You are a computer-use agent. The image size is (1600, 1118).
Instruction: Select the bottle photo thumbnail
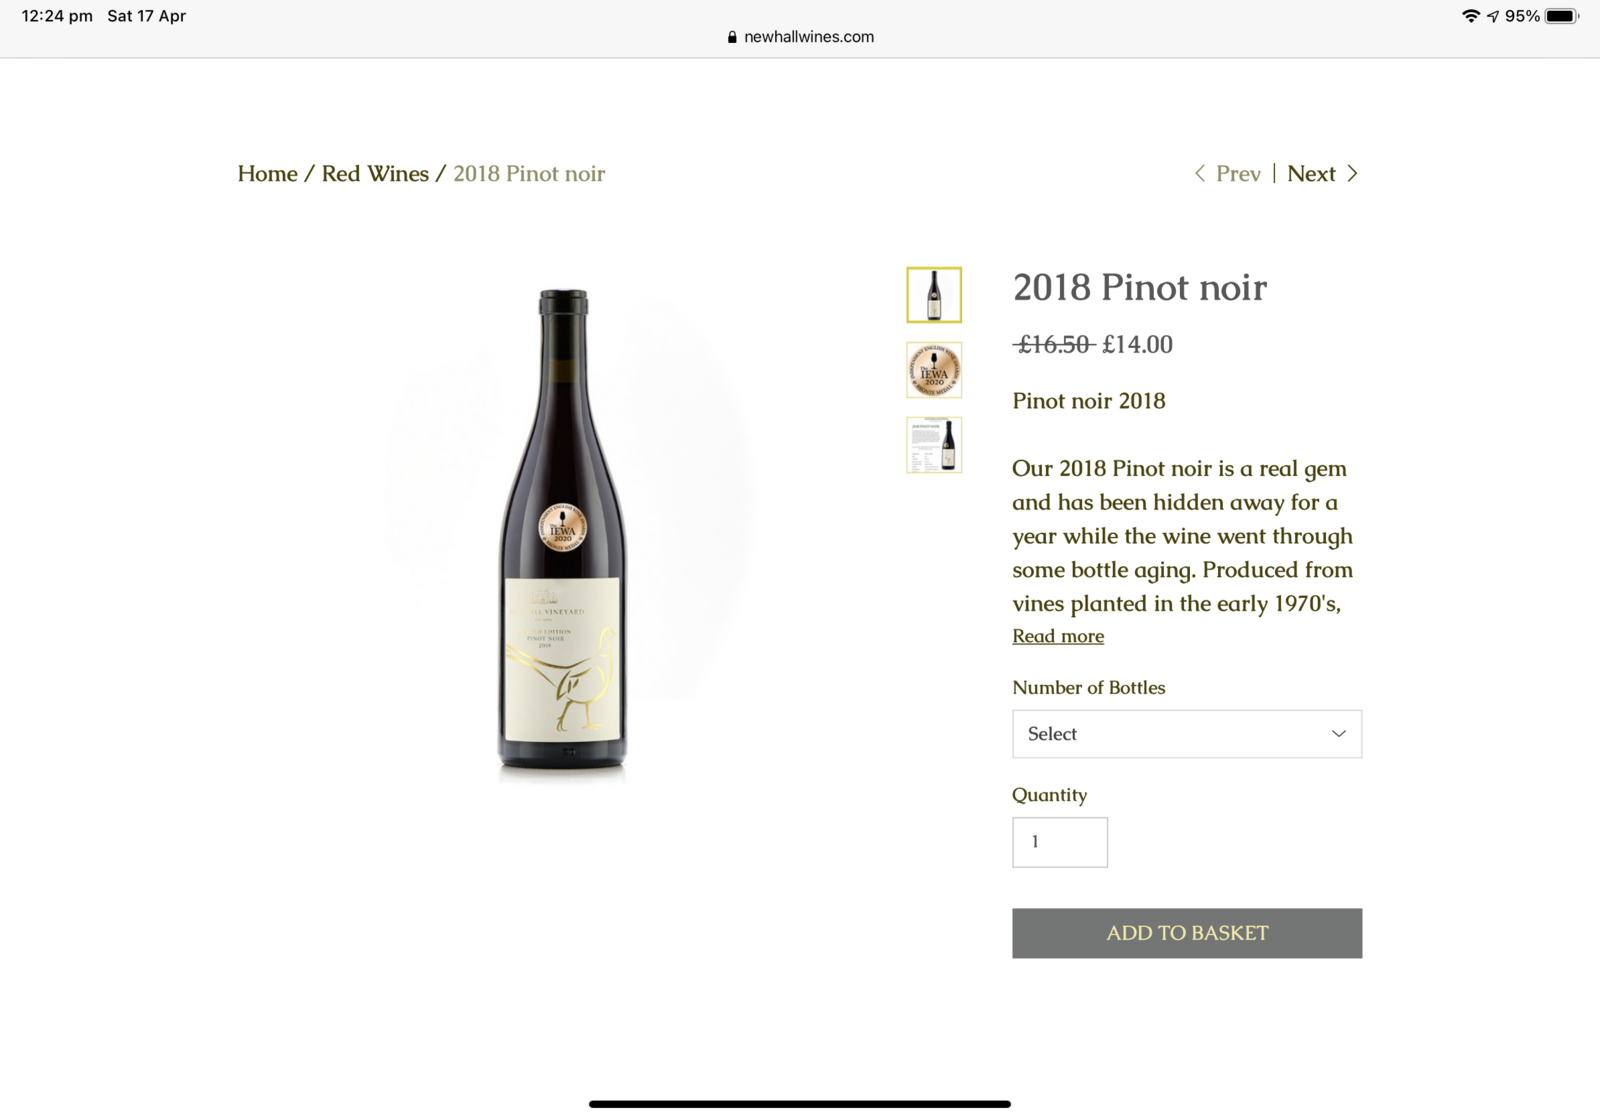tap(934, 295)
